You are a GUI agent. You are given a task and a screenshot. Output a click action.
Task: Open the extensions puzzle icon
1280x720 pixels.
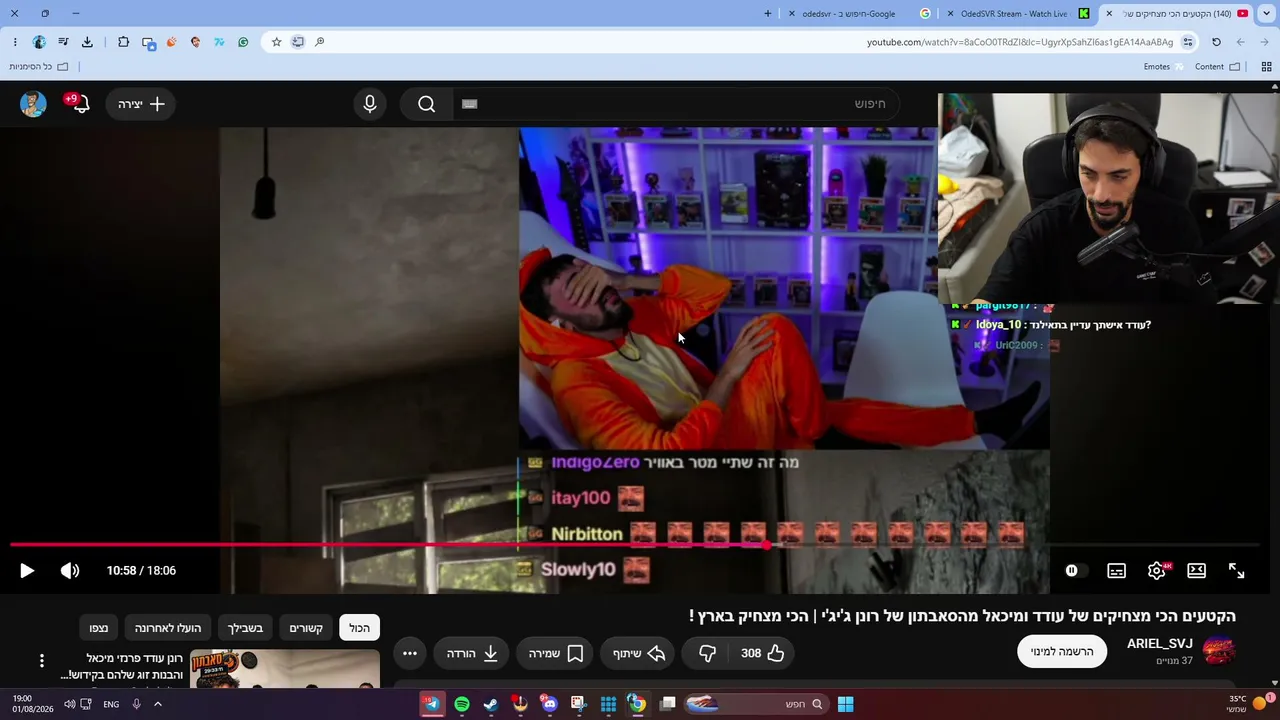pyautogui.click(x=123, y=42)
